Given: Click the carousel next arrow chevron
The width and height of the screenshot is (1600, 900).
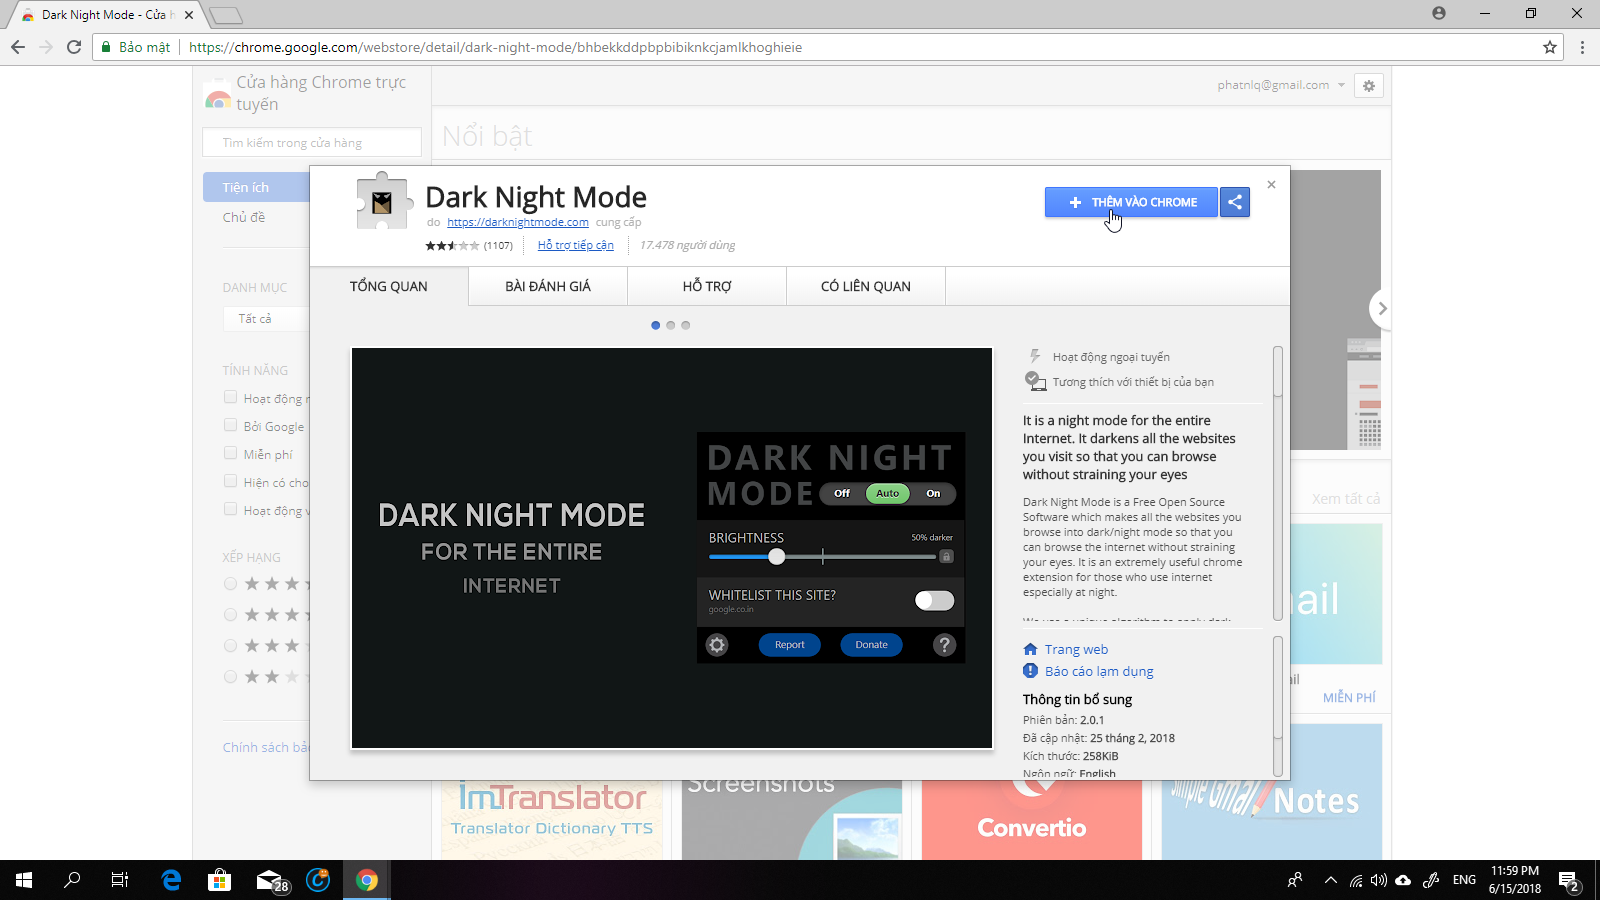Looking at the screenshot, I should coord(1382,308).
